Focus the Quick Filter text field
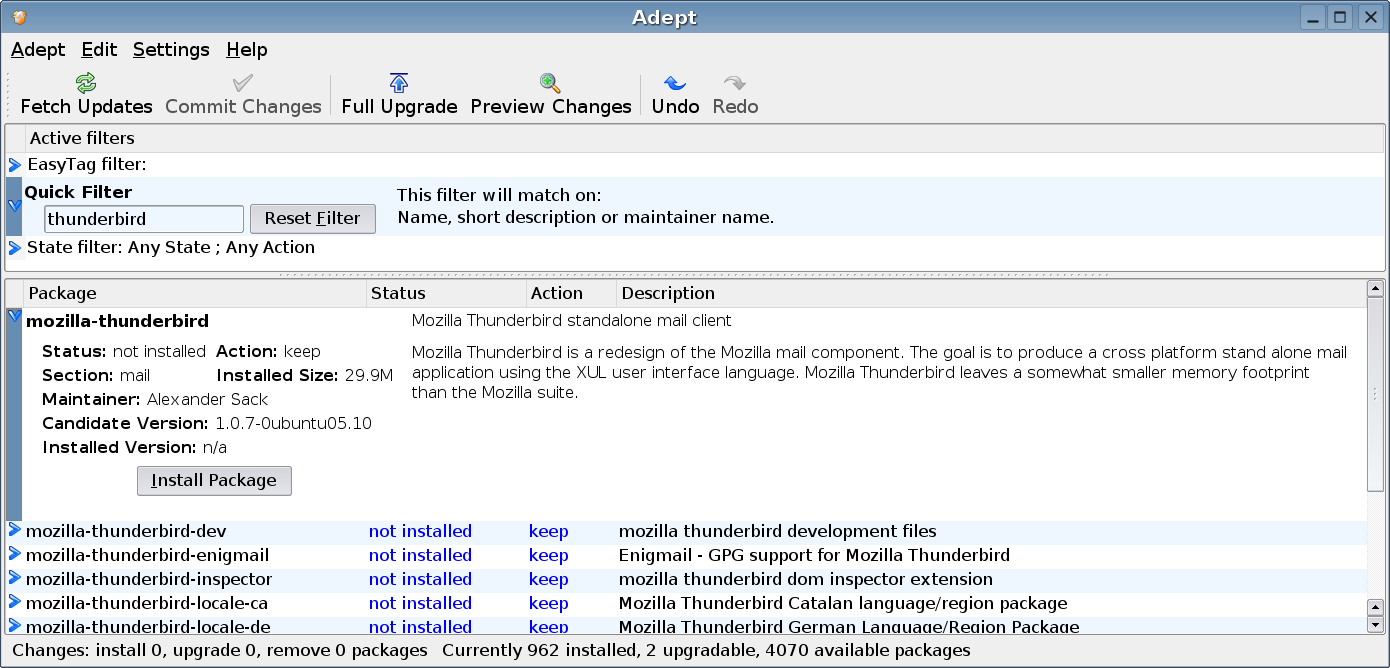The width and height of the screenshot is (1390, 668). (144, 219)
